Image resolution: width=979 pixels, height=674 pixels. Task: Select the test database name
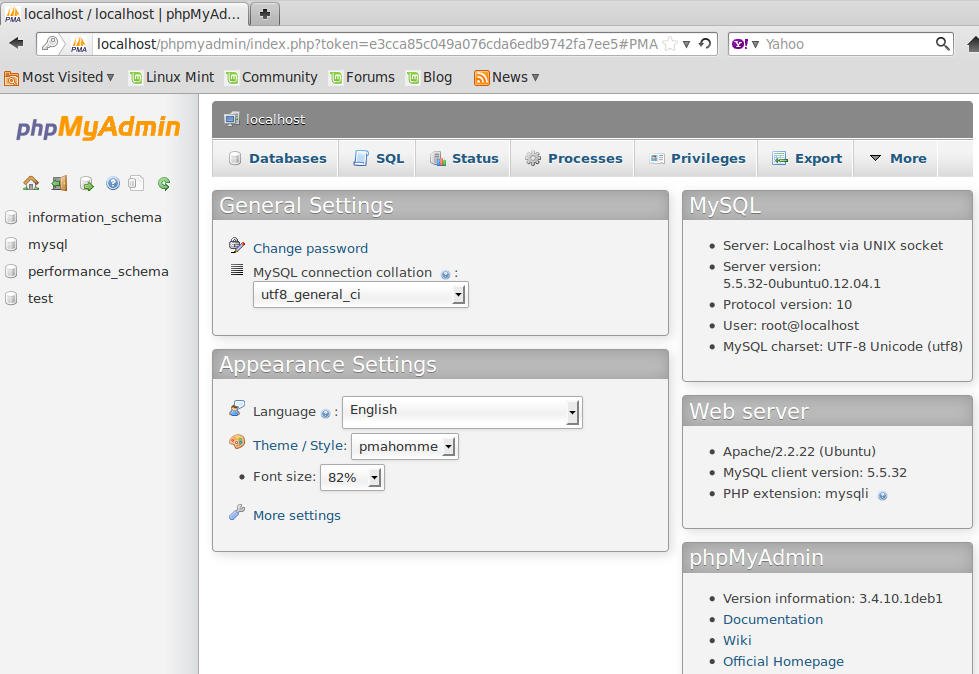click(41, 298)
